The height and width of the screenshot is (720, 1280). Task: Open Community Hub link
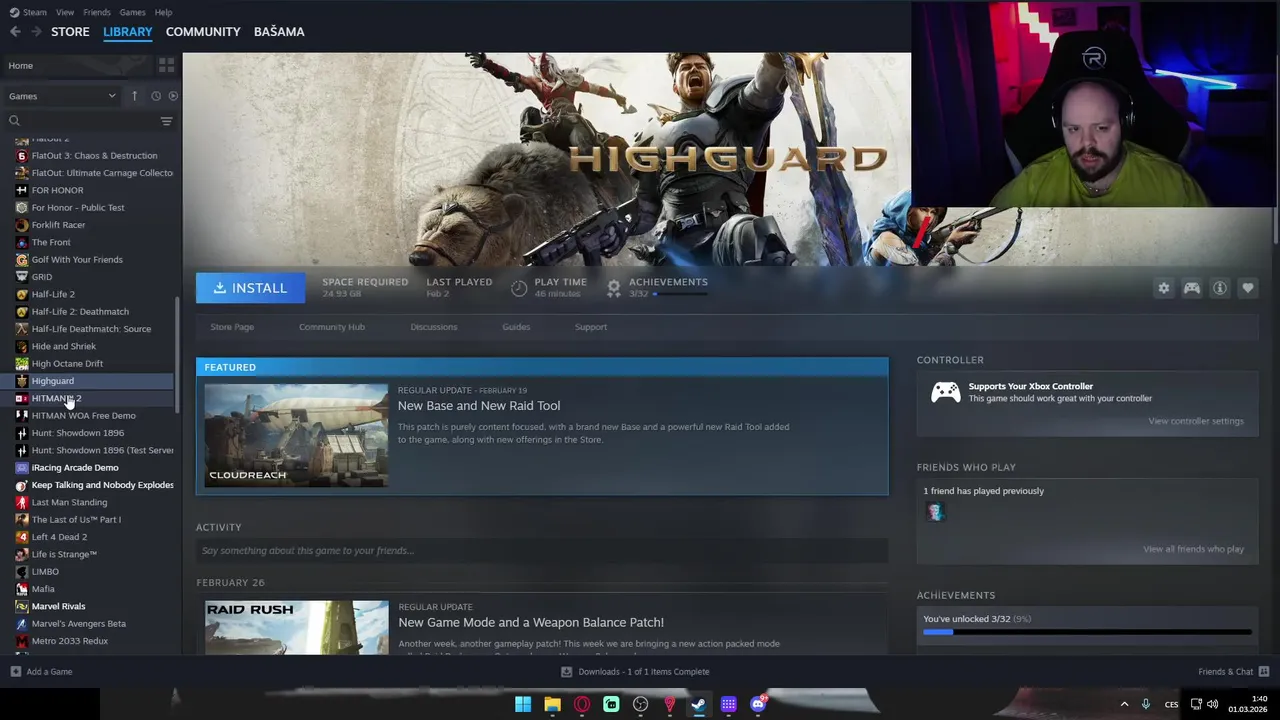[x=332, y=327]
